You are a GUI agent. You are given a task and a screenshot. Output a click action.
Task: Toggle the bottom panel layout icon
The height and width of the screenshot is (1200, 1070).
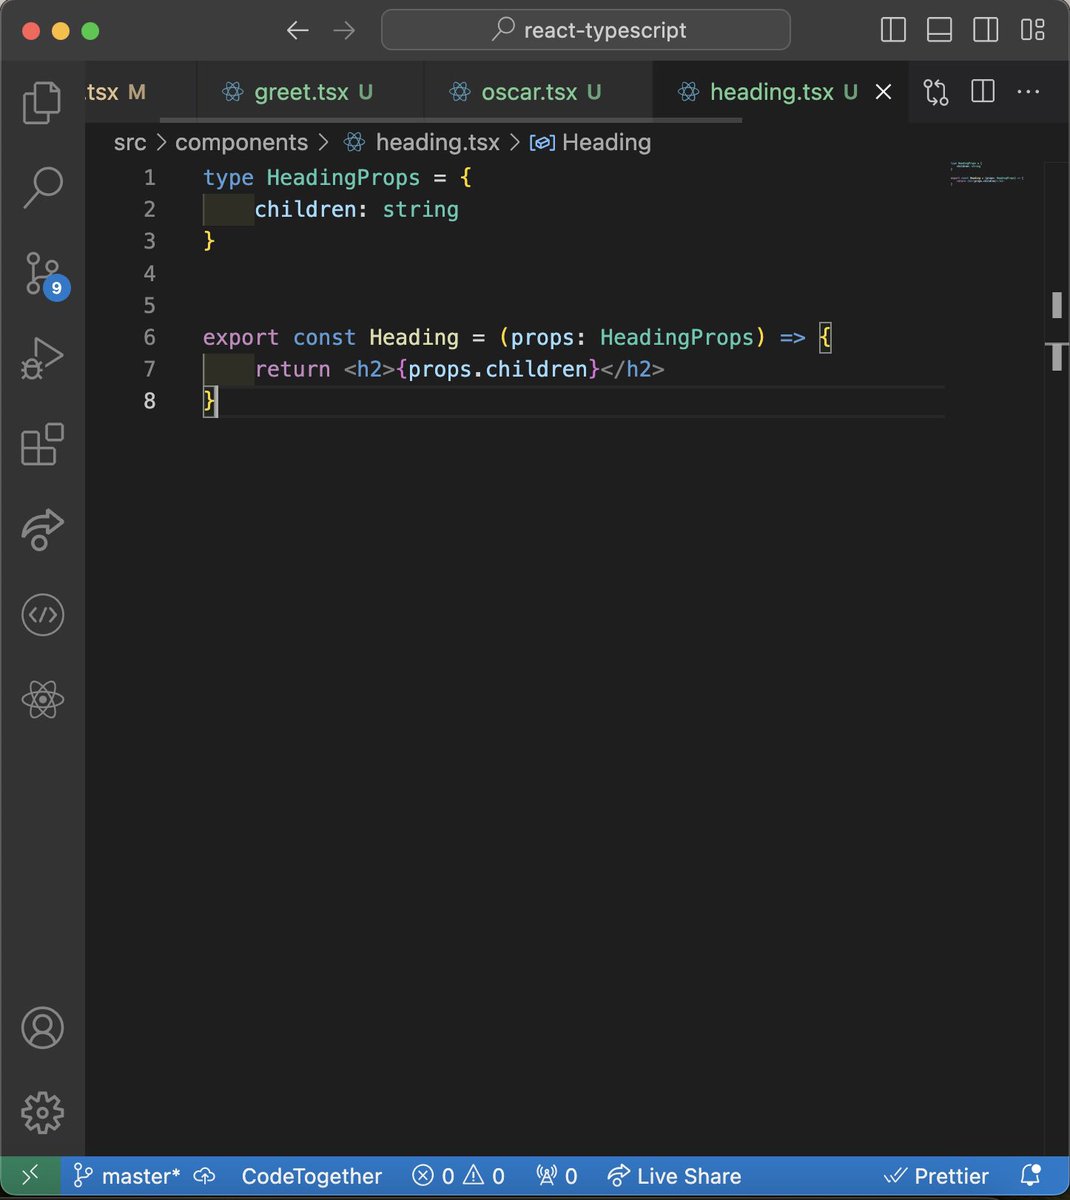point(940,30)
